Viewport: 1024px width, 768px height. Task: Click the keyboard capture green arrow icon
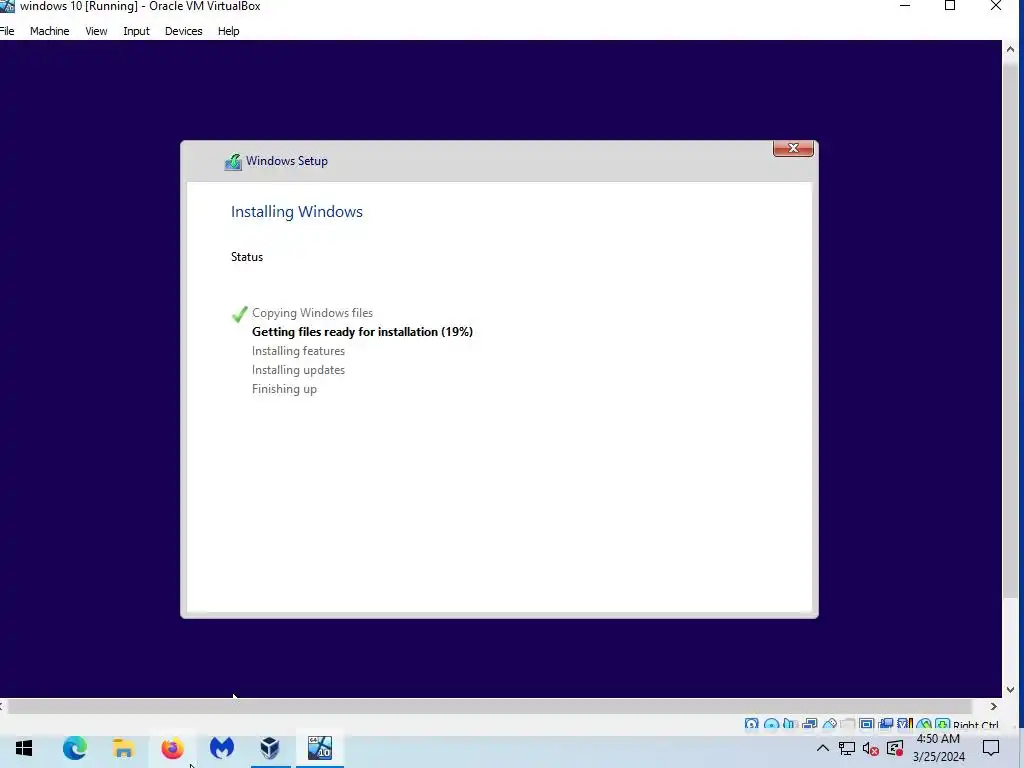942,724
